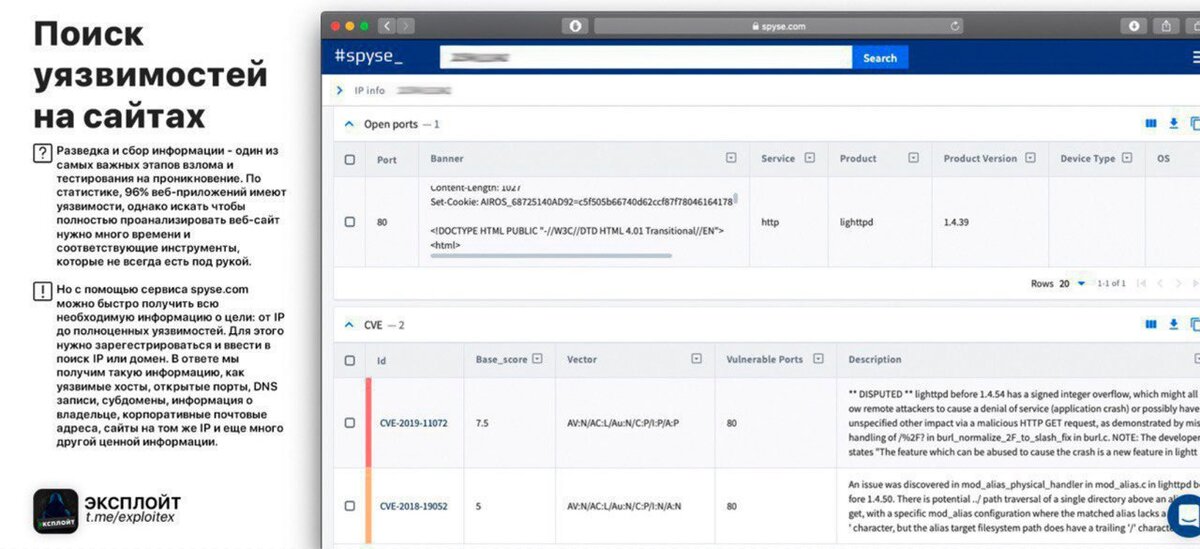The height and width of the screenshot is (549, 1200).
Task: Open the CVE-2018-19052 link
Action: tap(413, 506)
